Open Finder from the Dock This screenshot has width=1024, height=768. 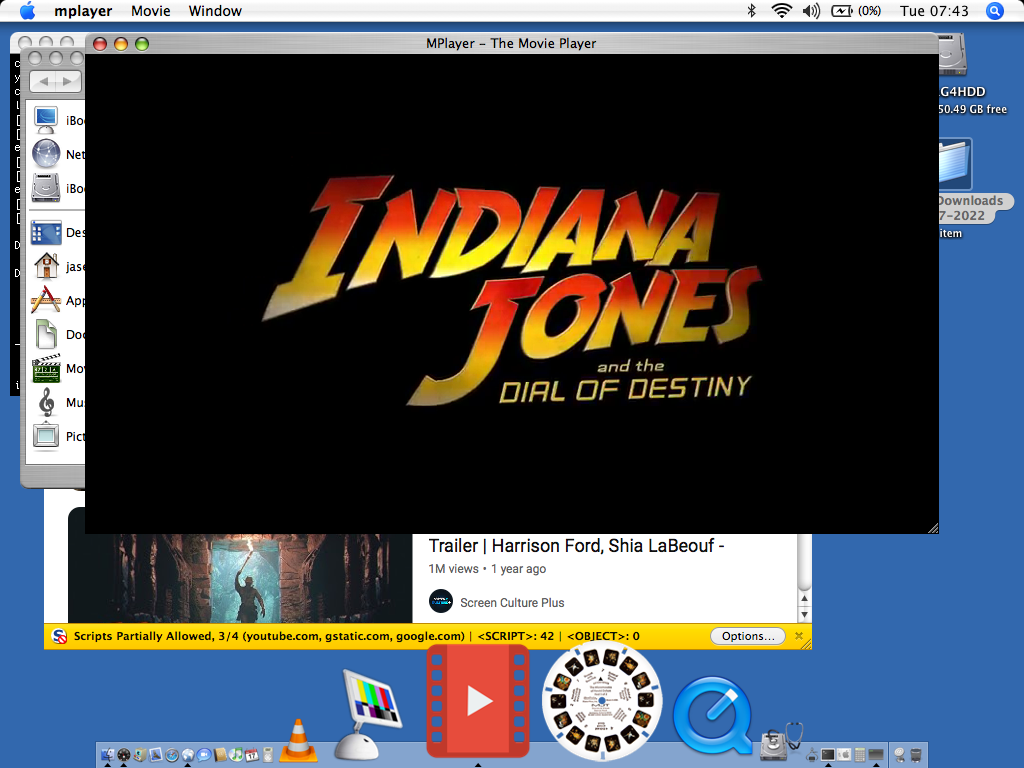[108, 755]
